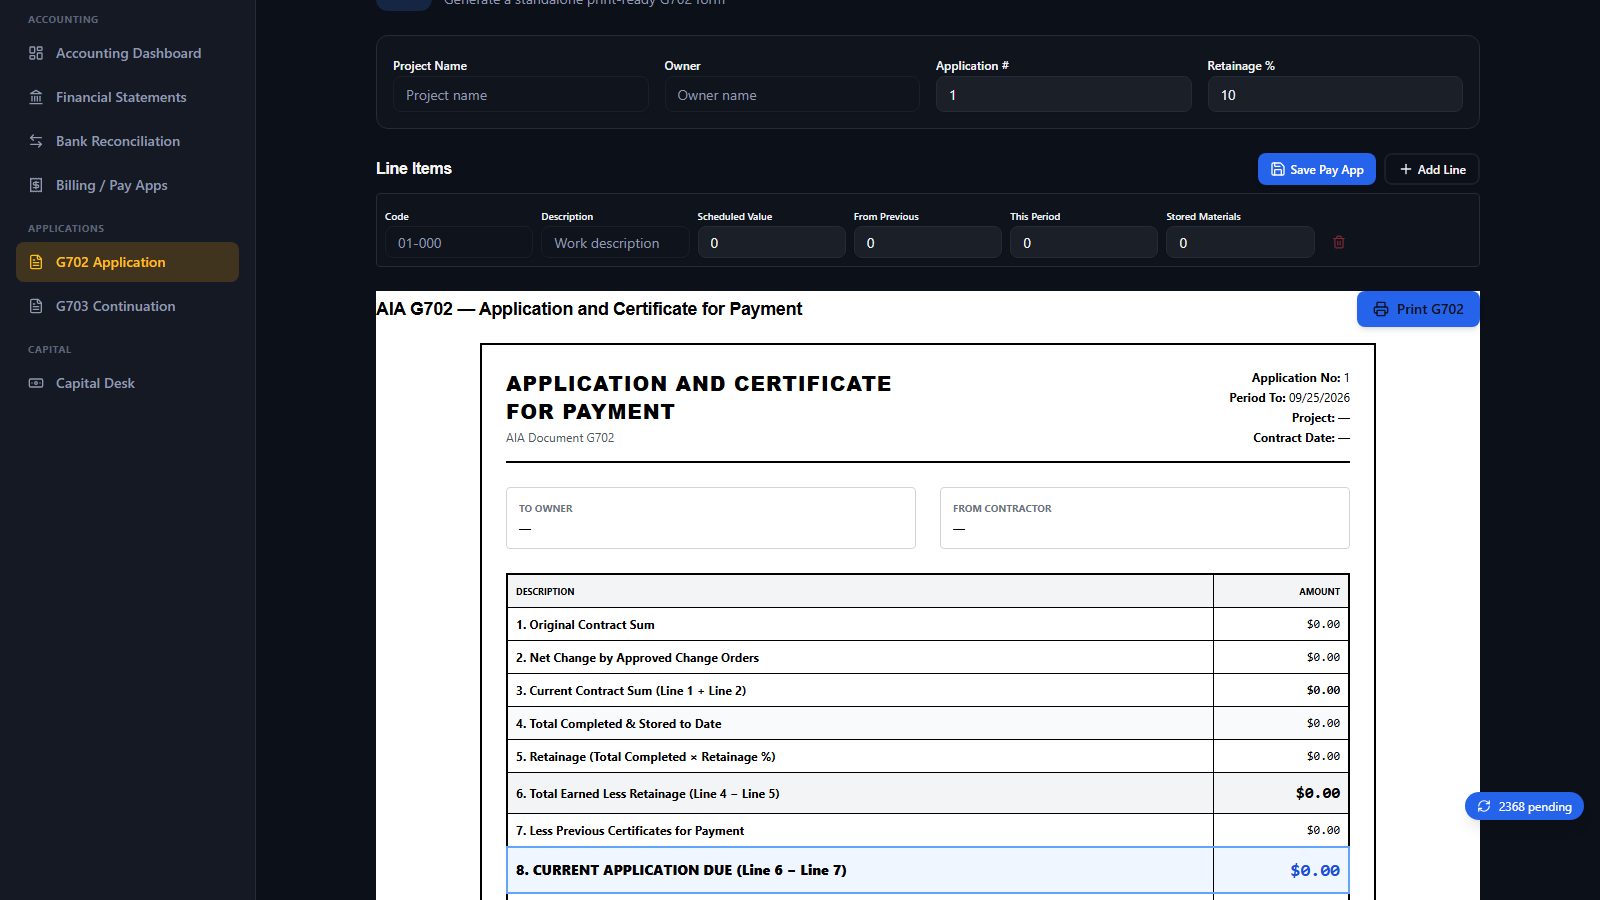Go to Financial Statements
This screenshot has width=1600, height=900.
(127, 97)
